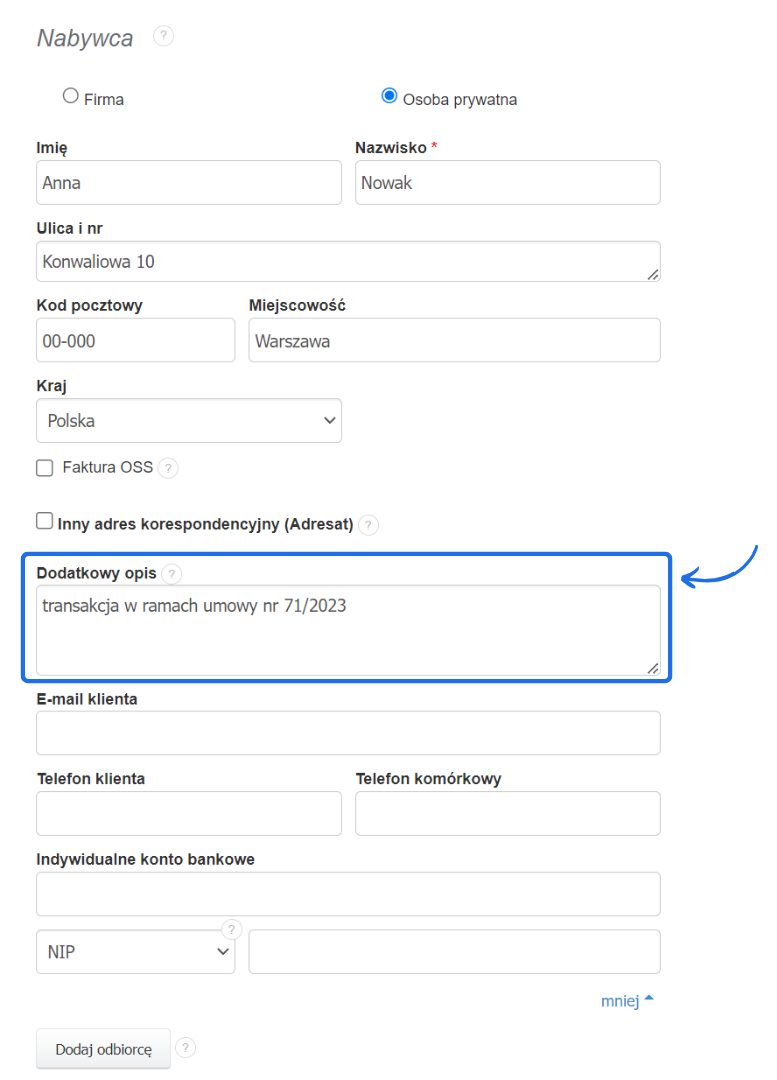The height and width of the screenshot is (1080, 777).
Task: Click the Indywidualne konto bankowe field
Action: tap(348, 894)
